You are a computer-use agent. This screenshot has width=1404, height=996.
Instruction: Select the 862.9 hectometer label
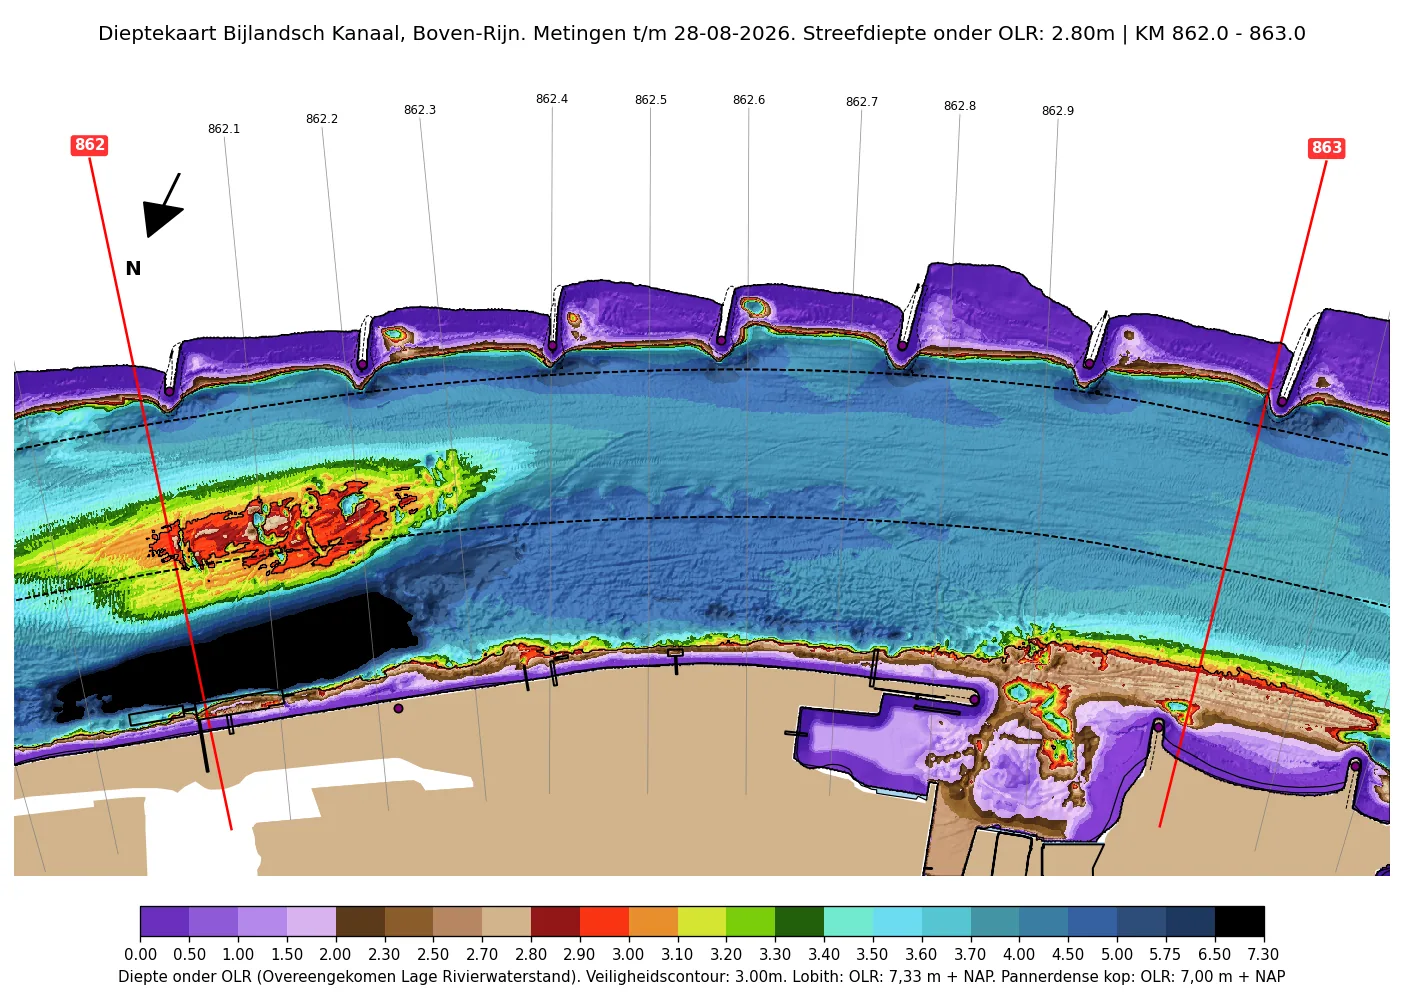point(1058,111)
